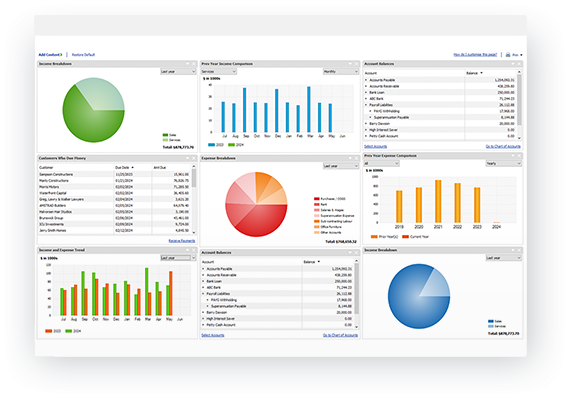Screen dimensions: 570x398
Task: Click the Sub-contracting Labour legend swatch
Action: (317, 221)
